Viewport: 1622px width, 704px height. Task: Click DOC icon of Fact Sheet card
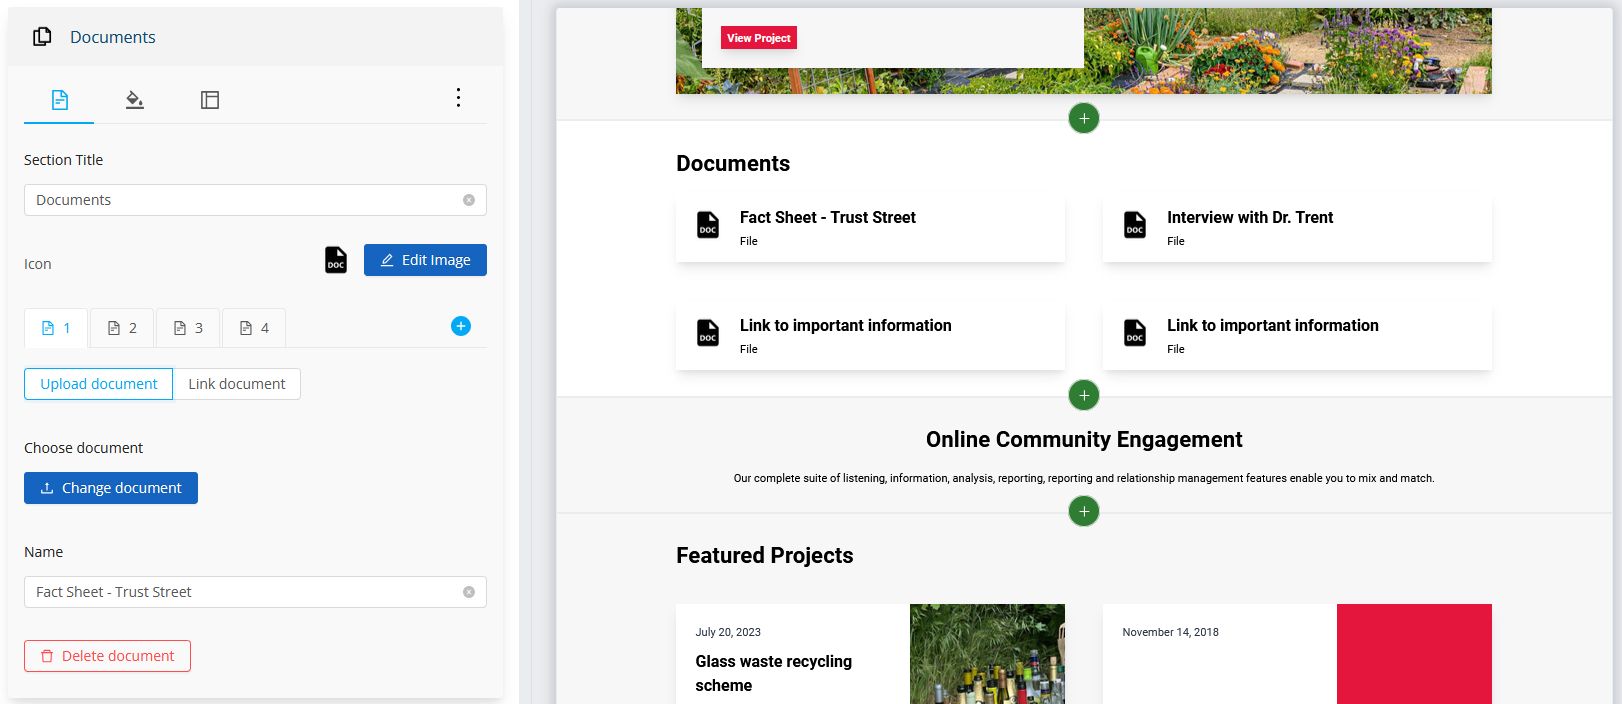coord(708,225)
